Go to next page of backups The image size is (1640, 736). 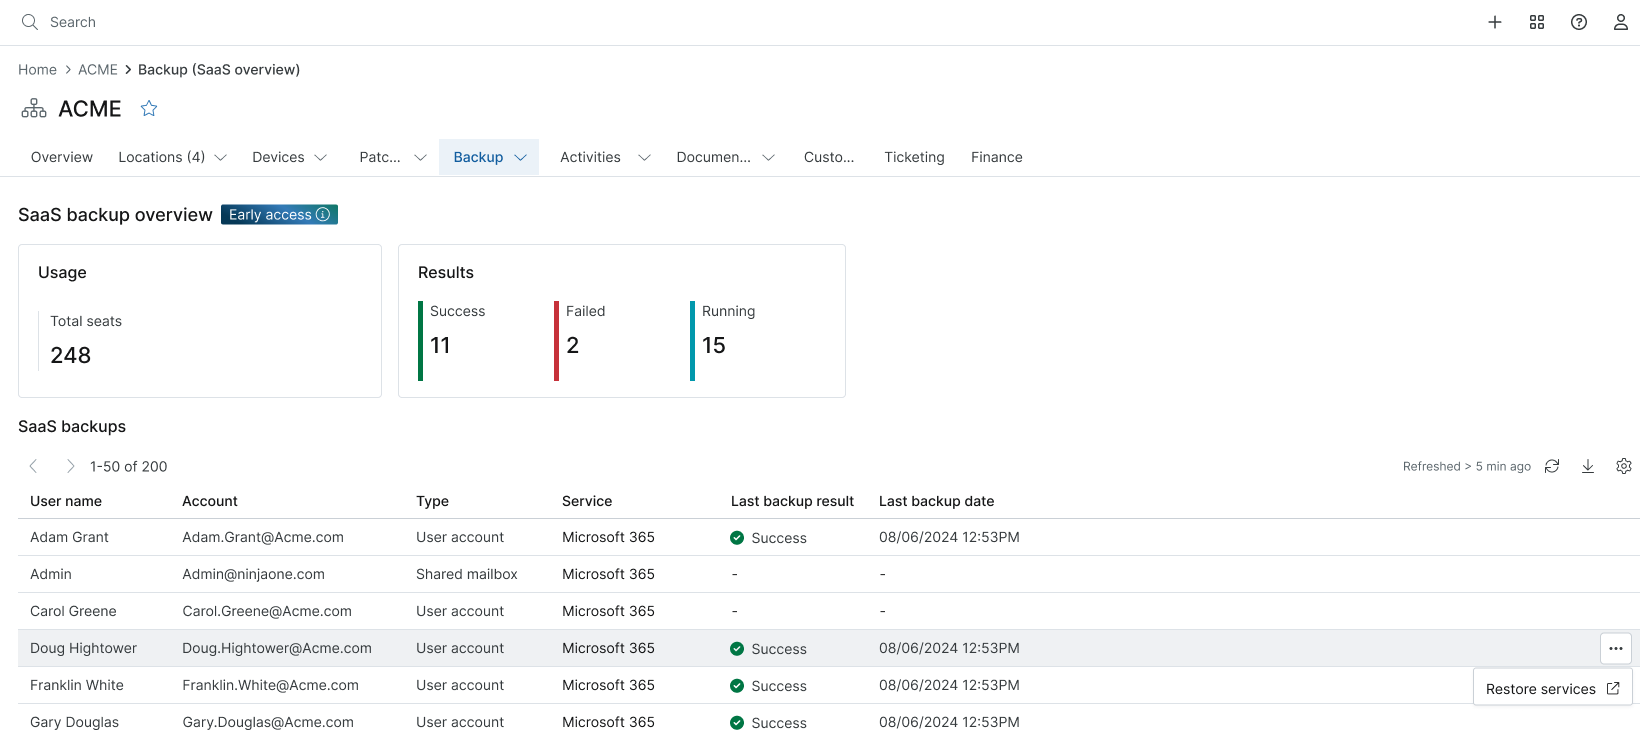70,466
